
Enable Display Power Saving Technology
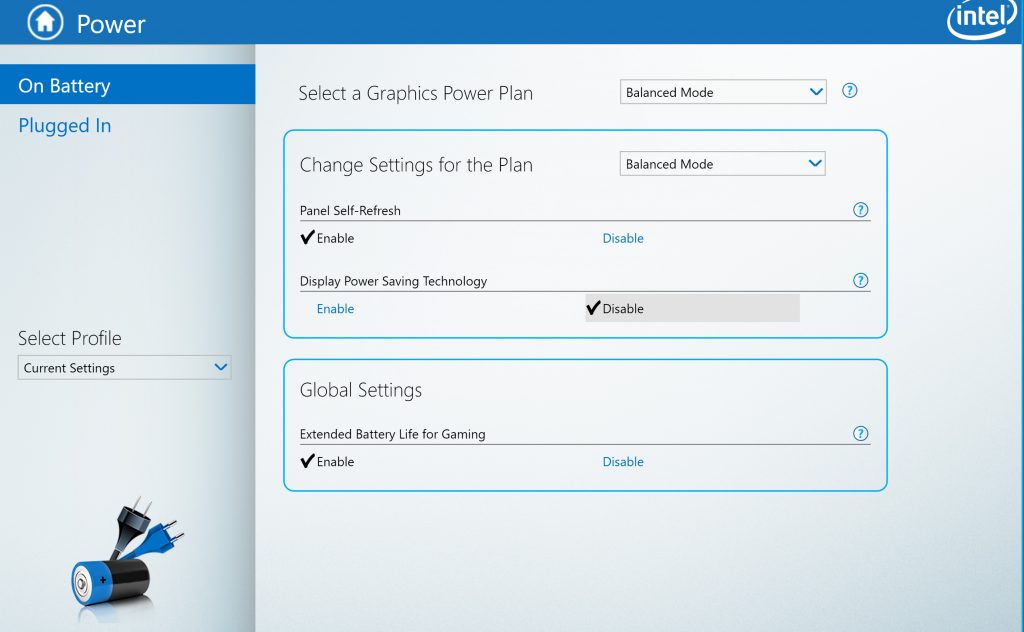click(335, 309)
